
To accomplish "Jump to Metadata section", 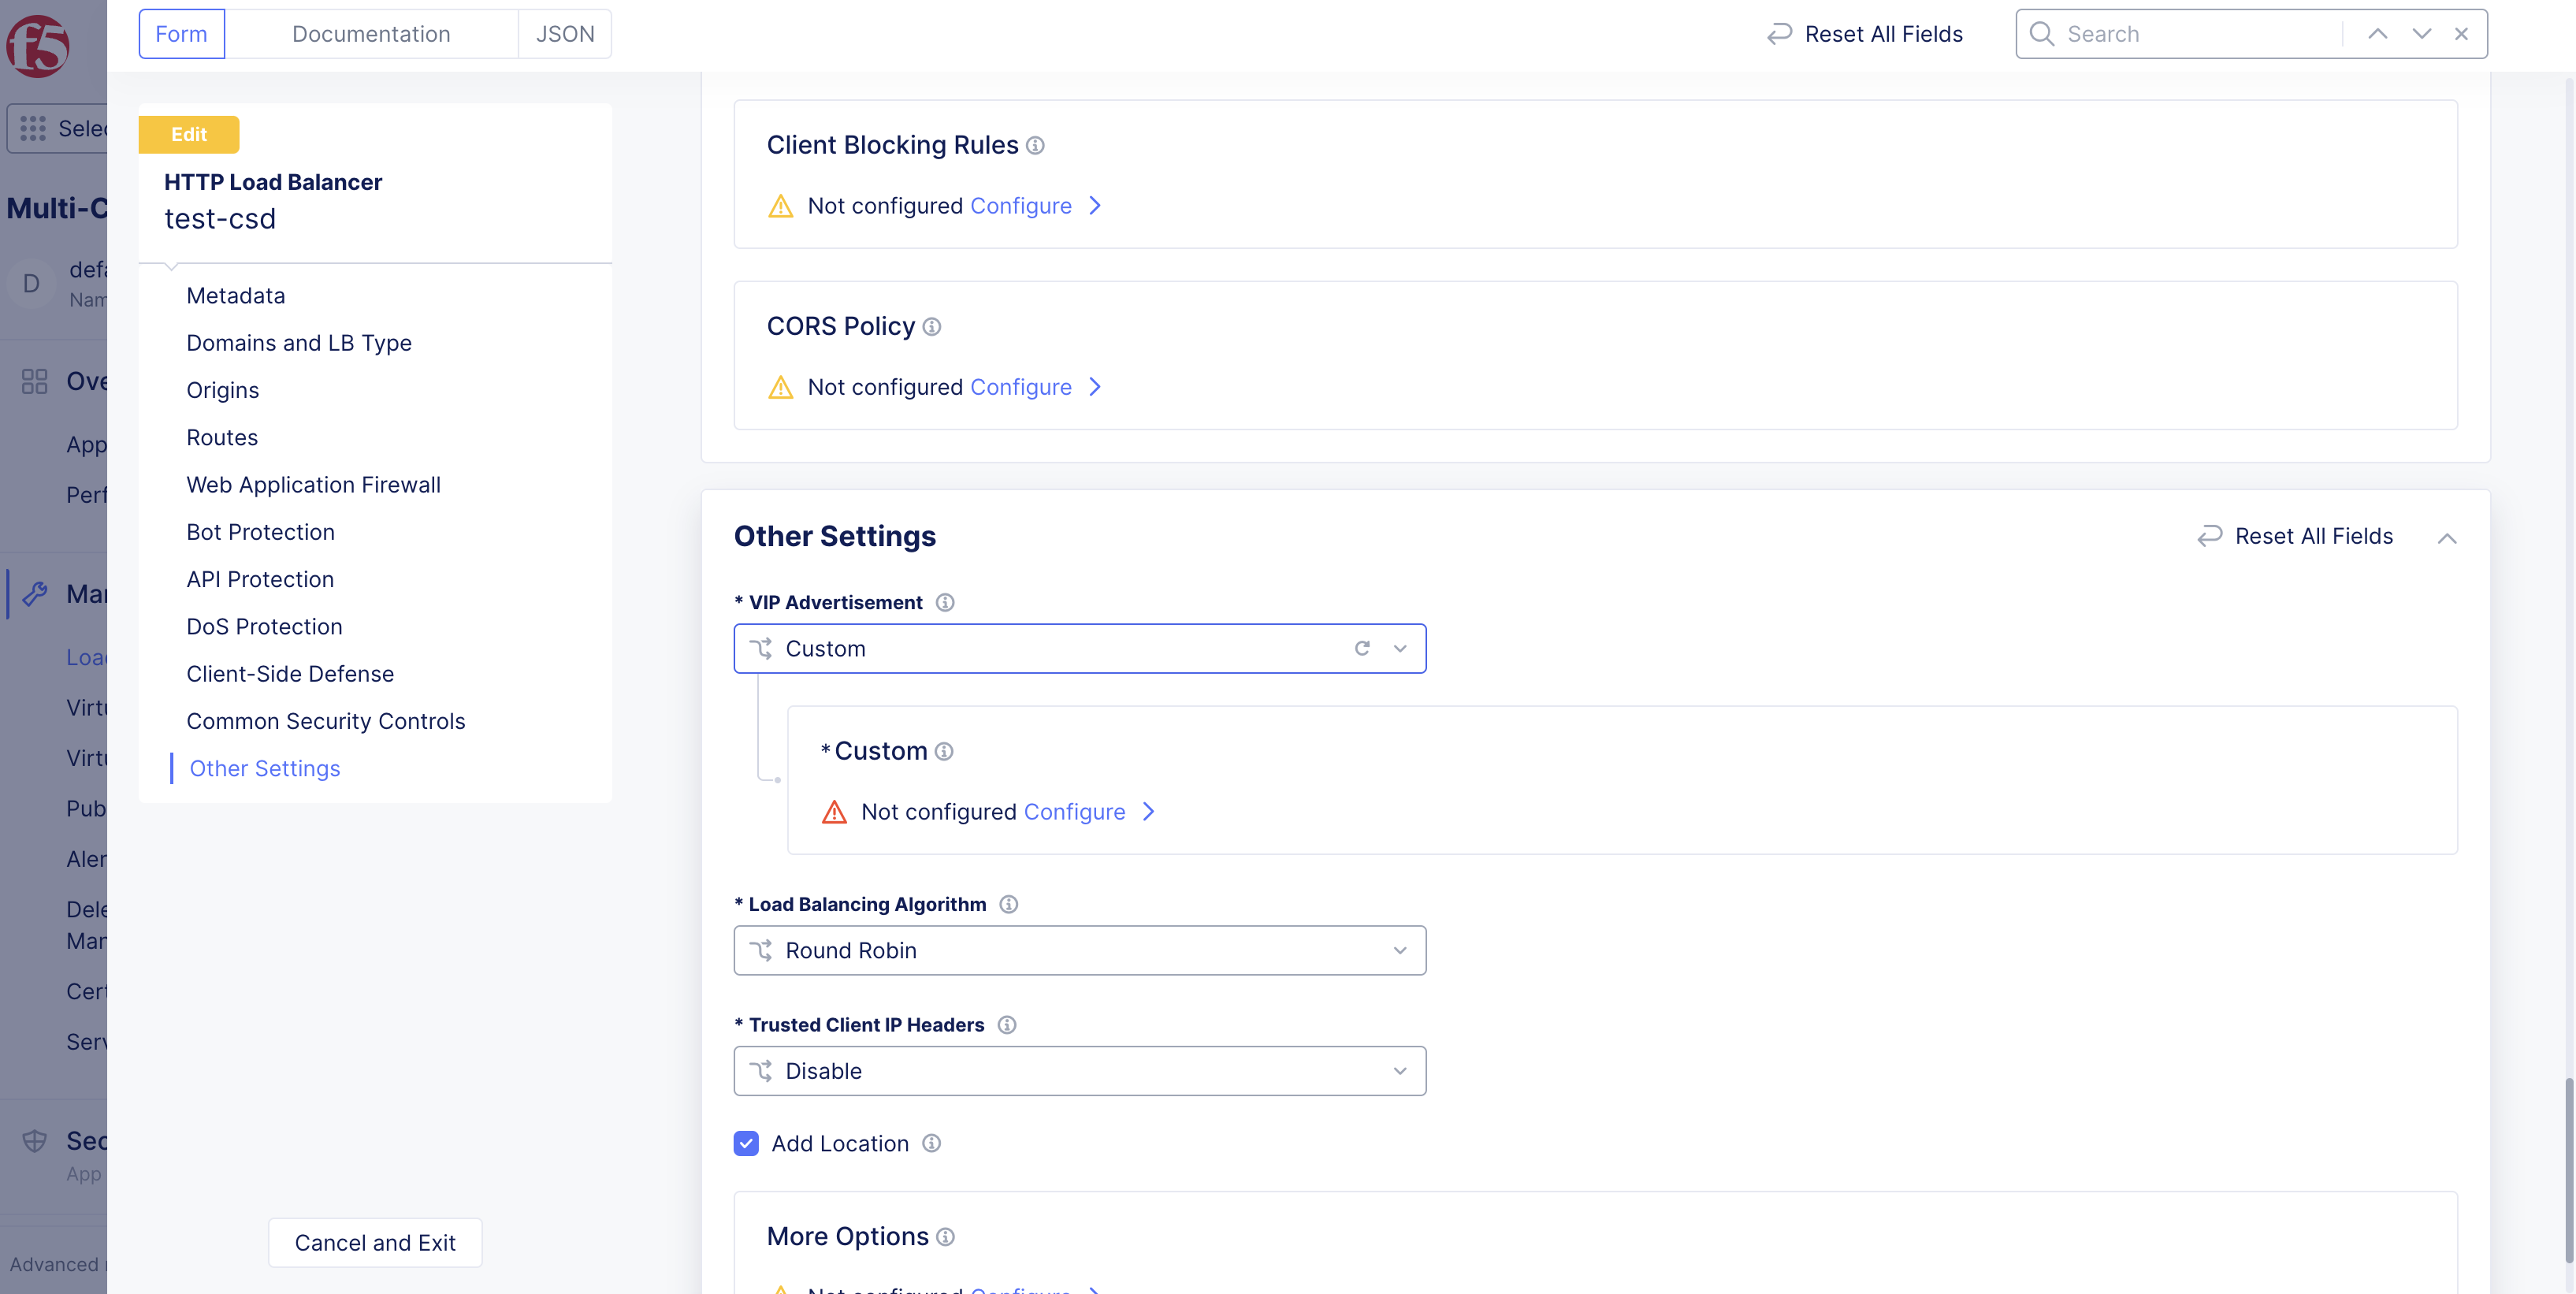I will pyautogui.click(x=235, y=296).
